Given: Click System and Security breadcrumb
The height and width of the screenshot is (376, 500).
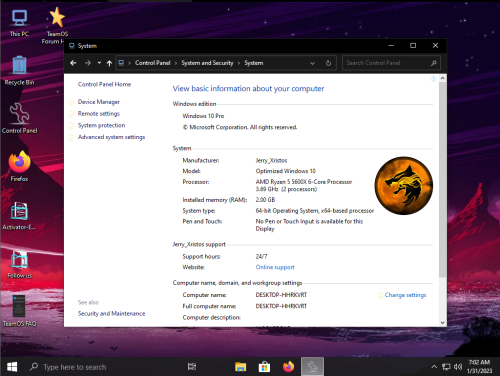Looking at the screenshot, I should point(207,63).
